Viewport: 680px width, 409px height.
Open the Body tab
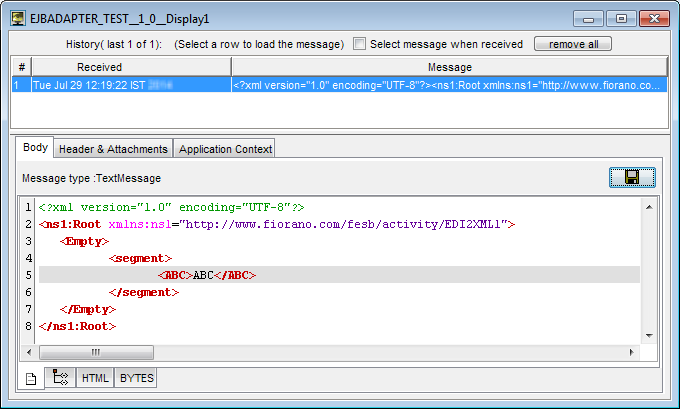35,148
